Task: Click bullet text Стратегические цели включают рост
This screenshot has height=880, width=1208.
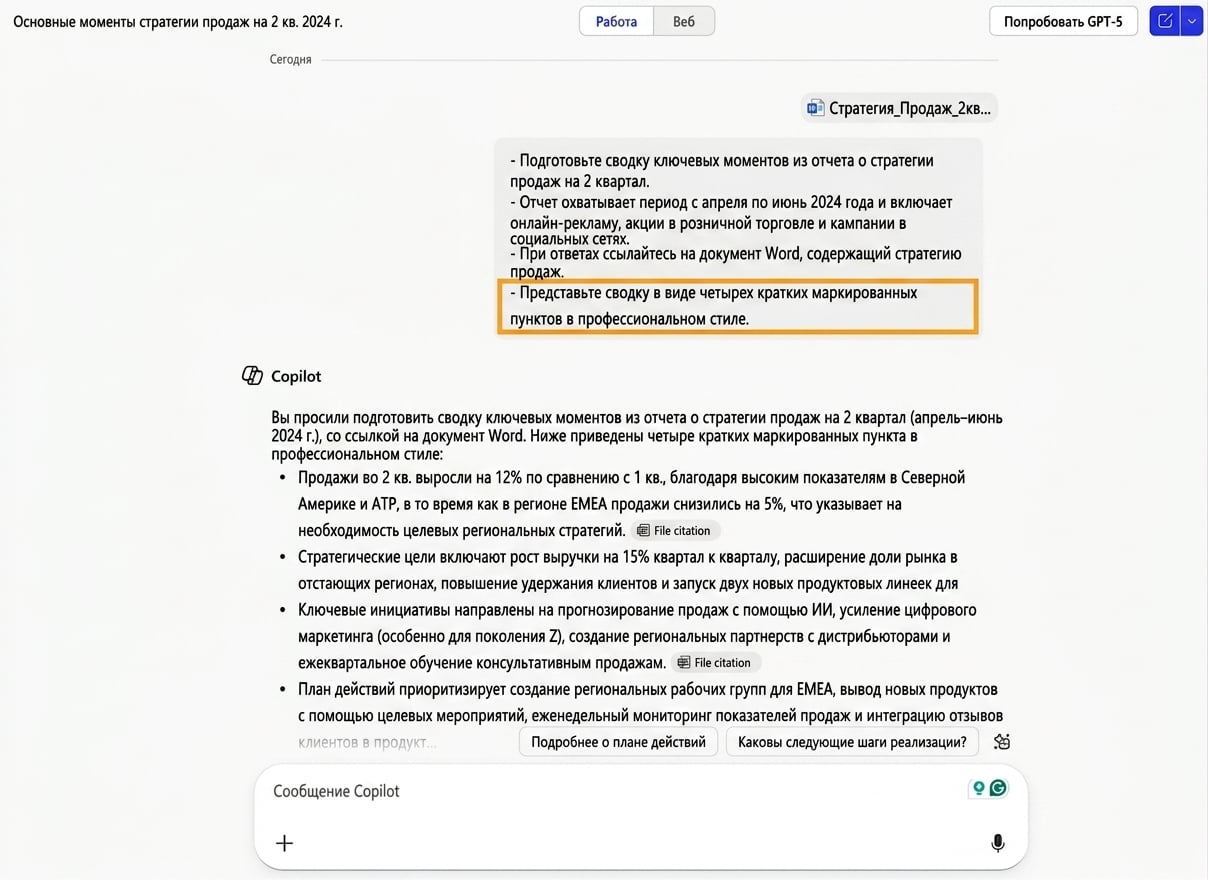Action: coord(628,570)
